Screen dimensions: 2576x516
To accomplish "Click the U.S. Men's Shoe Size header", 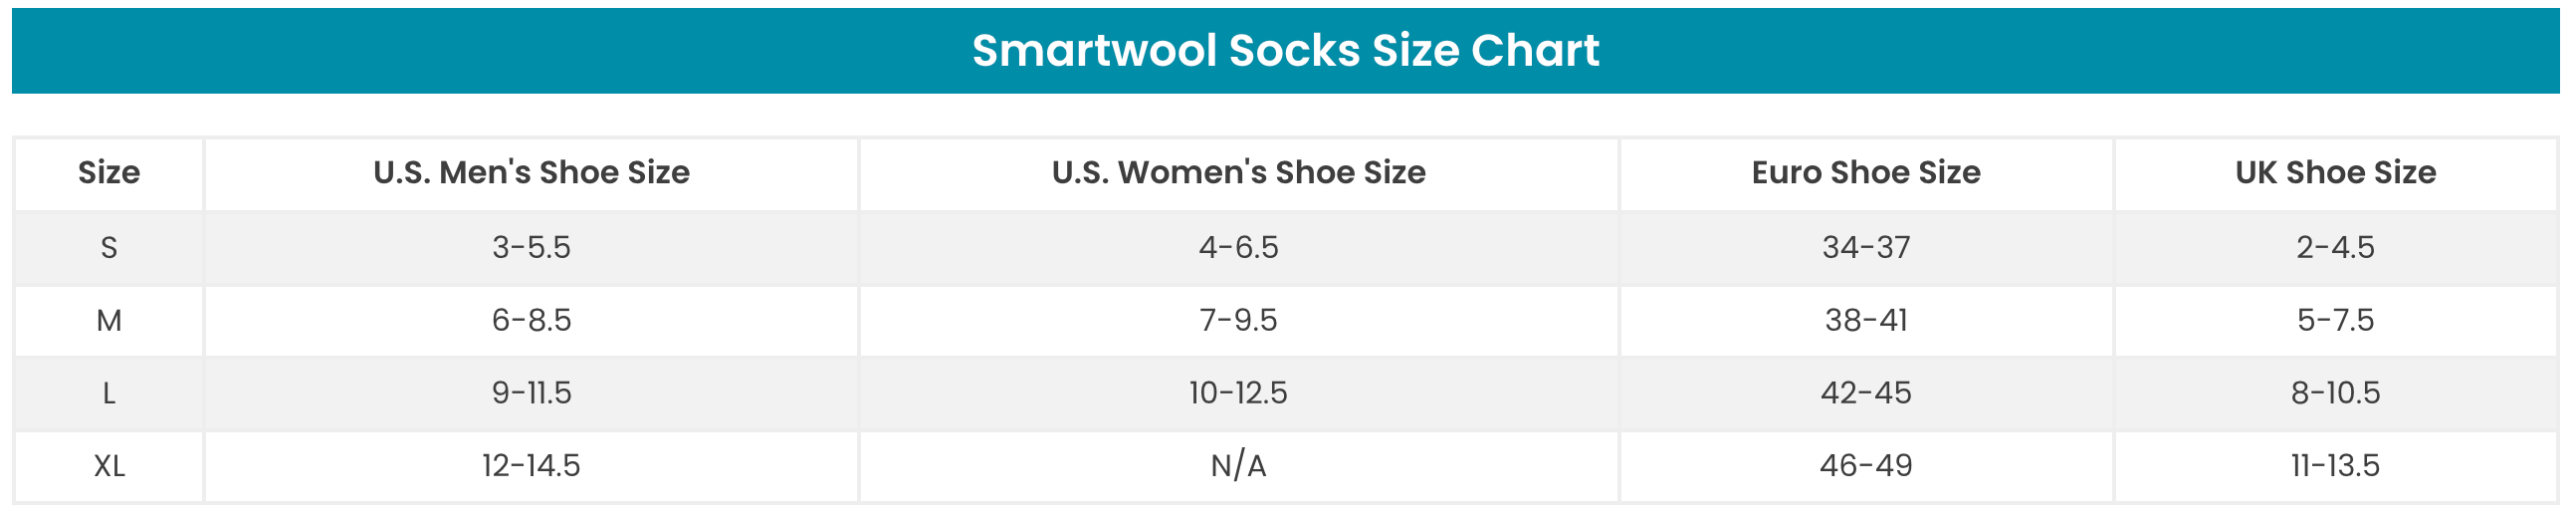I will click(x=531, y=173).
